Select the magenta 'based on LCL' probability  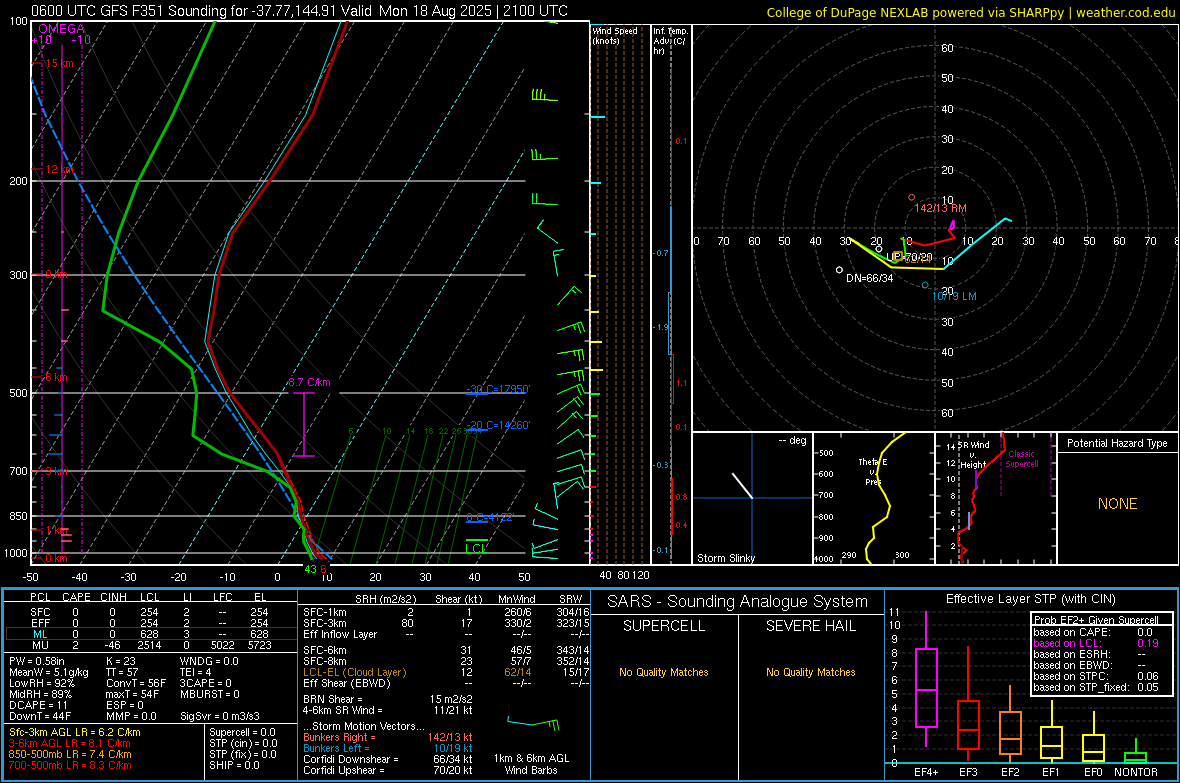tap(1096, 643)
